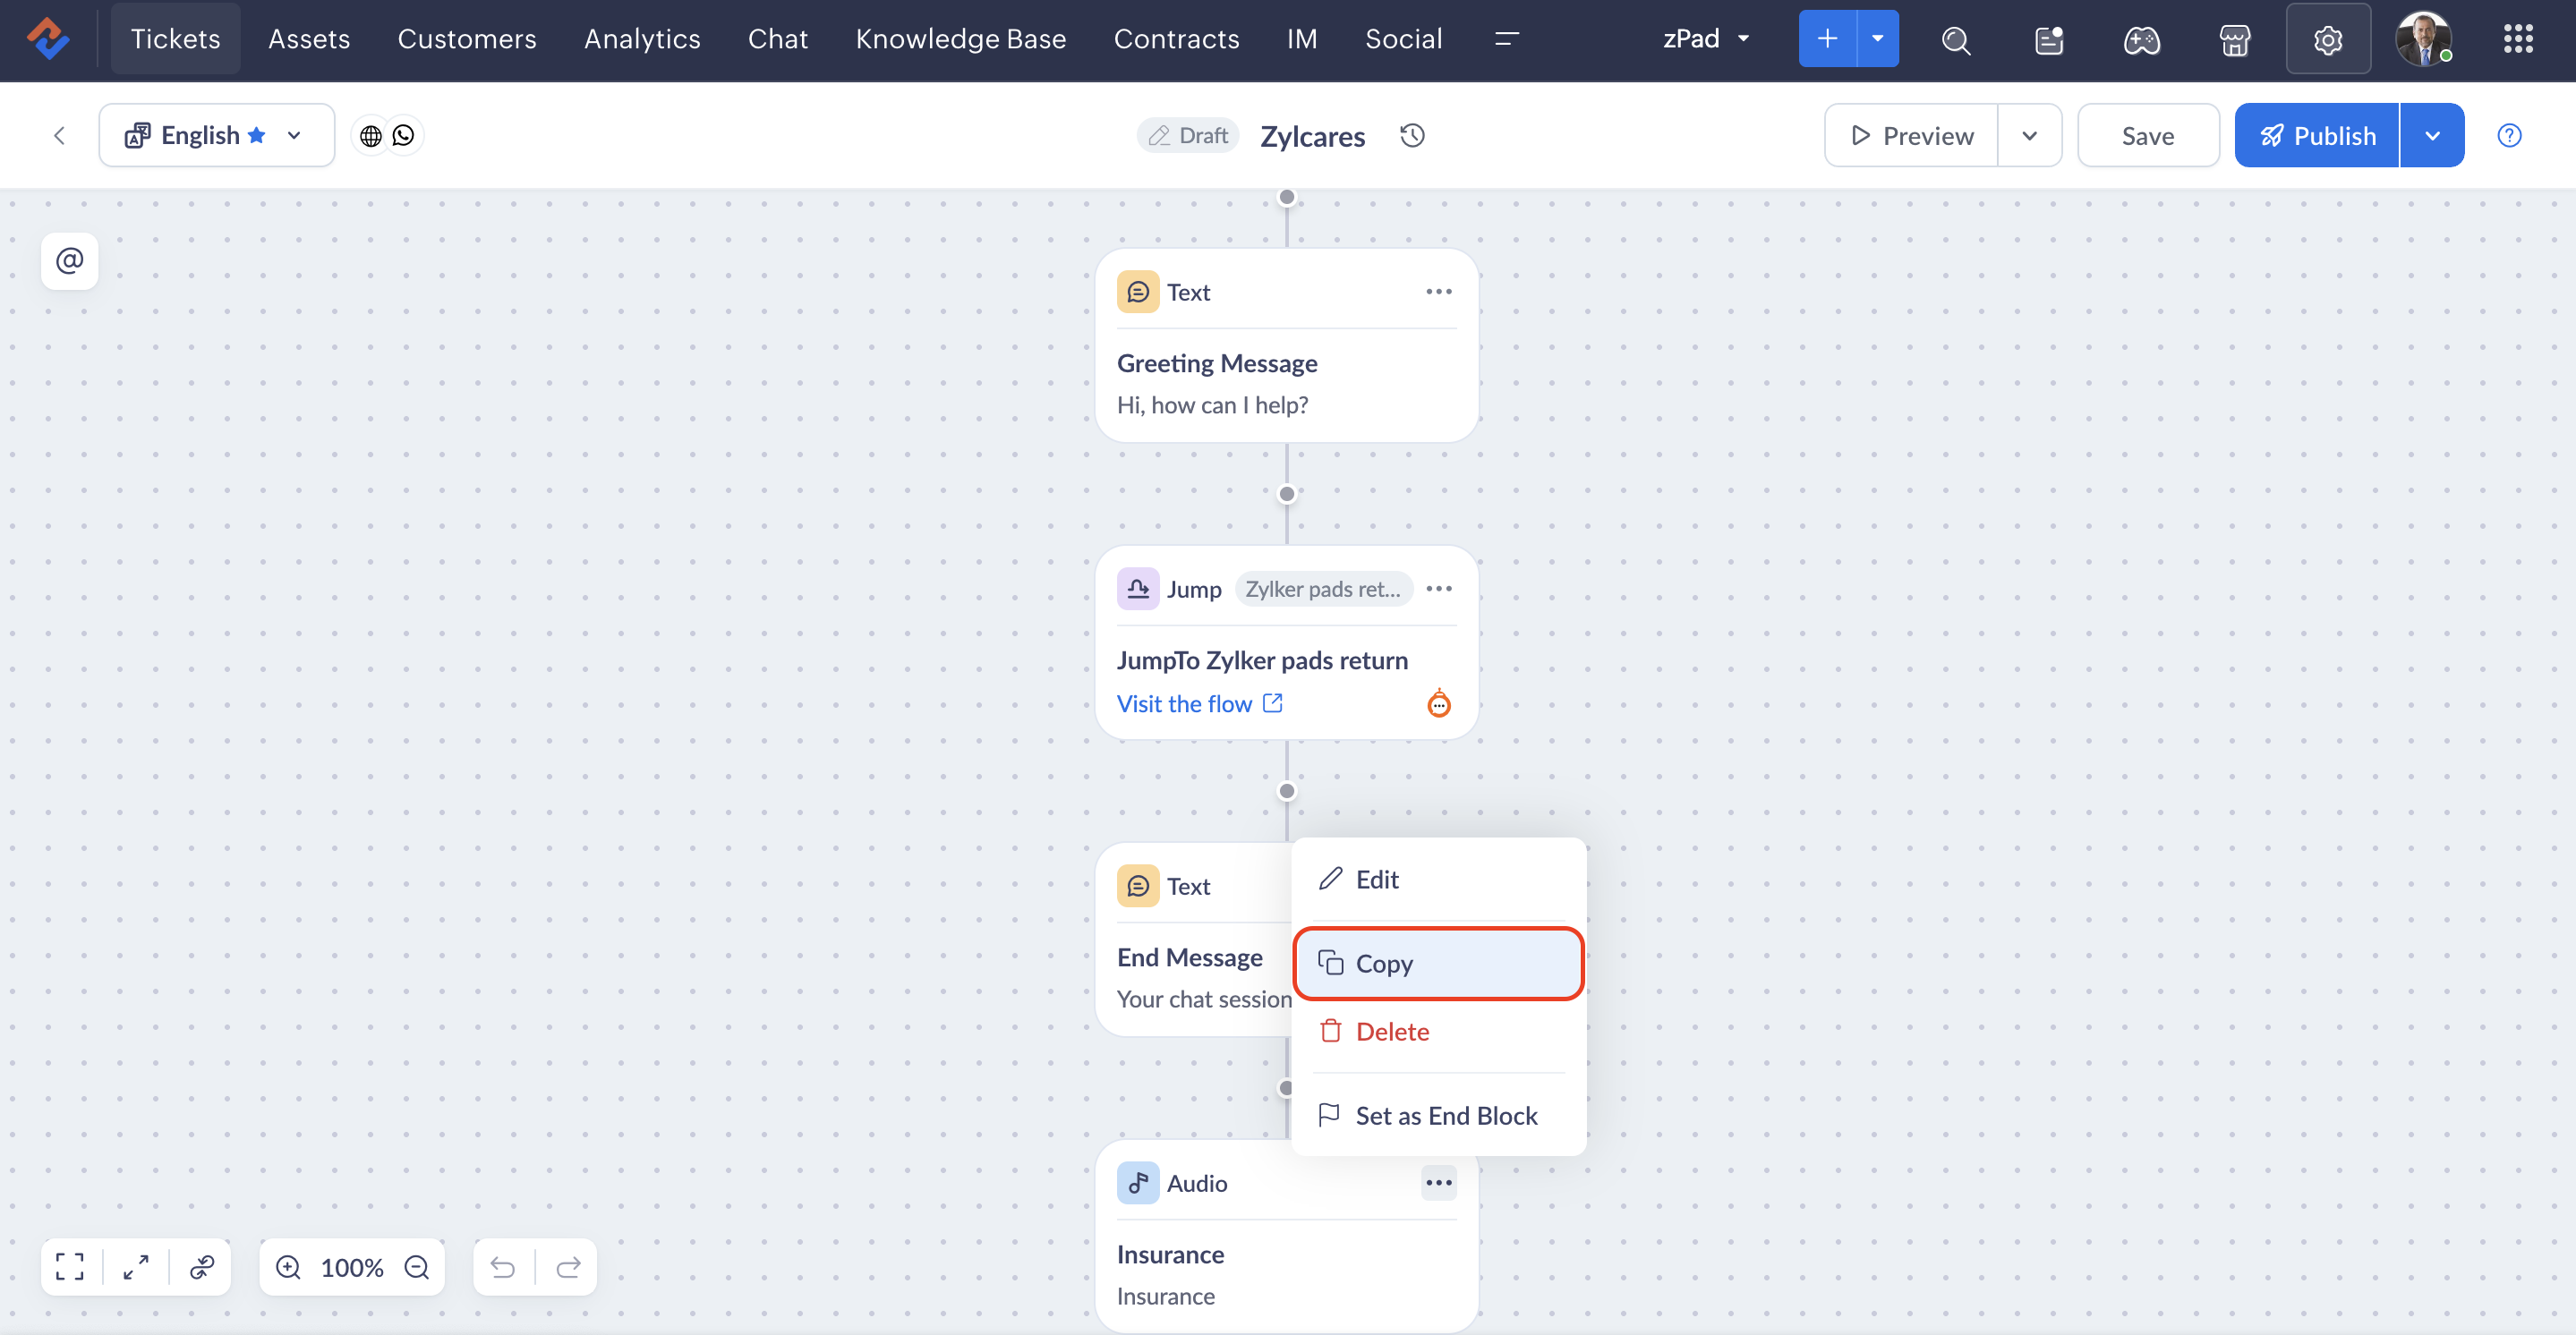Undo the last canvas action
Image resolution: width=2576 pixels, height=1335 pixels.
point(502,1266)
